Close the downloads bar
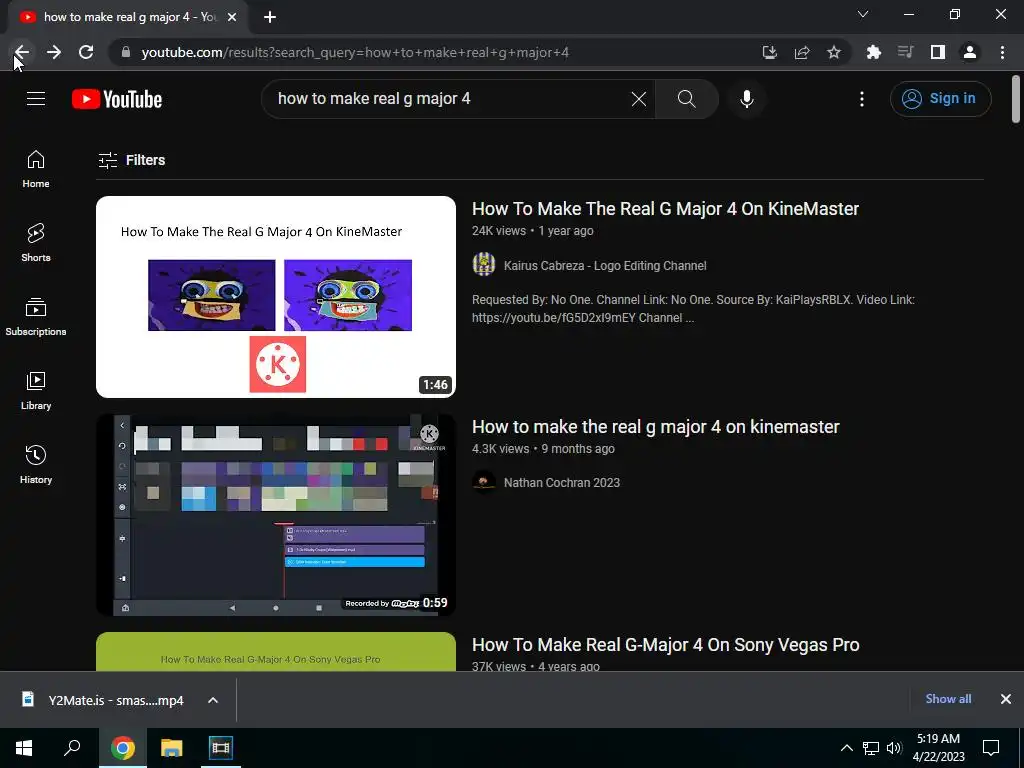This screenshot has width=1024, height=768. pyautogui.click(x=1006, y=699)
